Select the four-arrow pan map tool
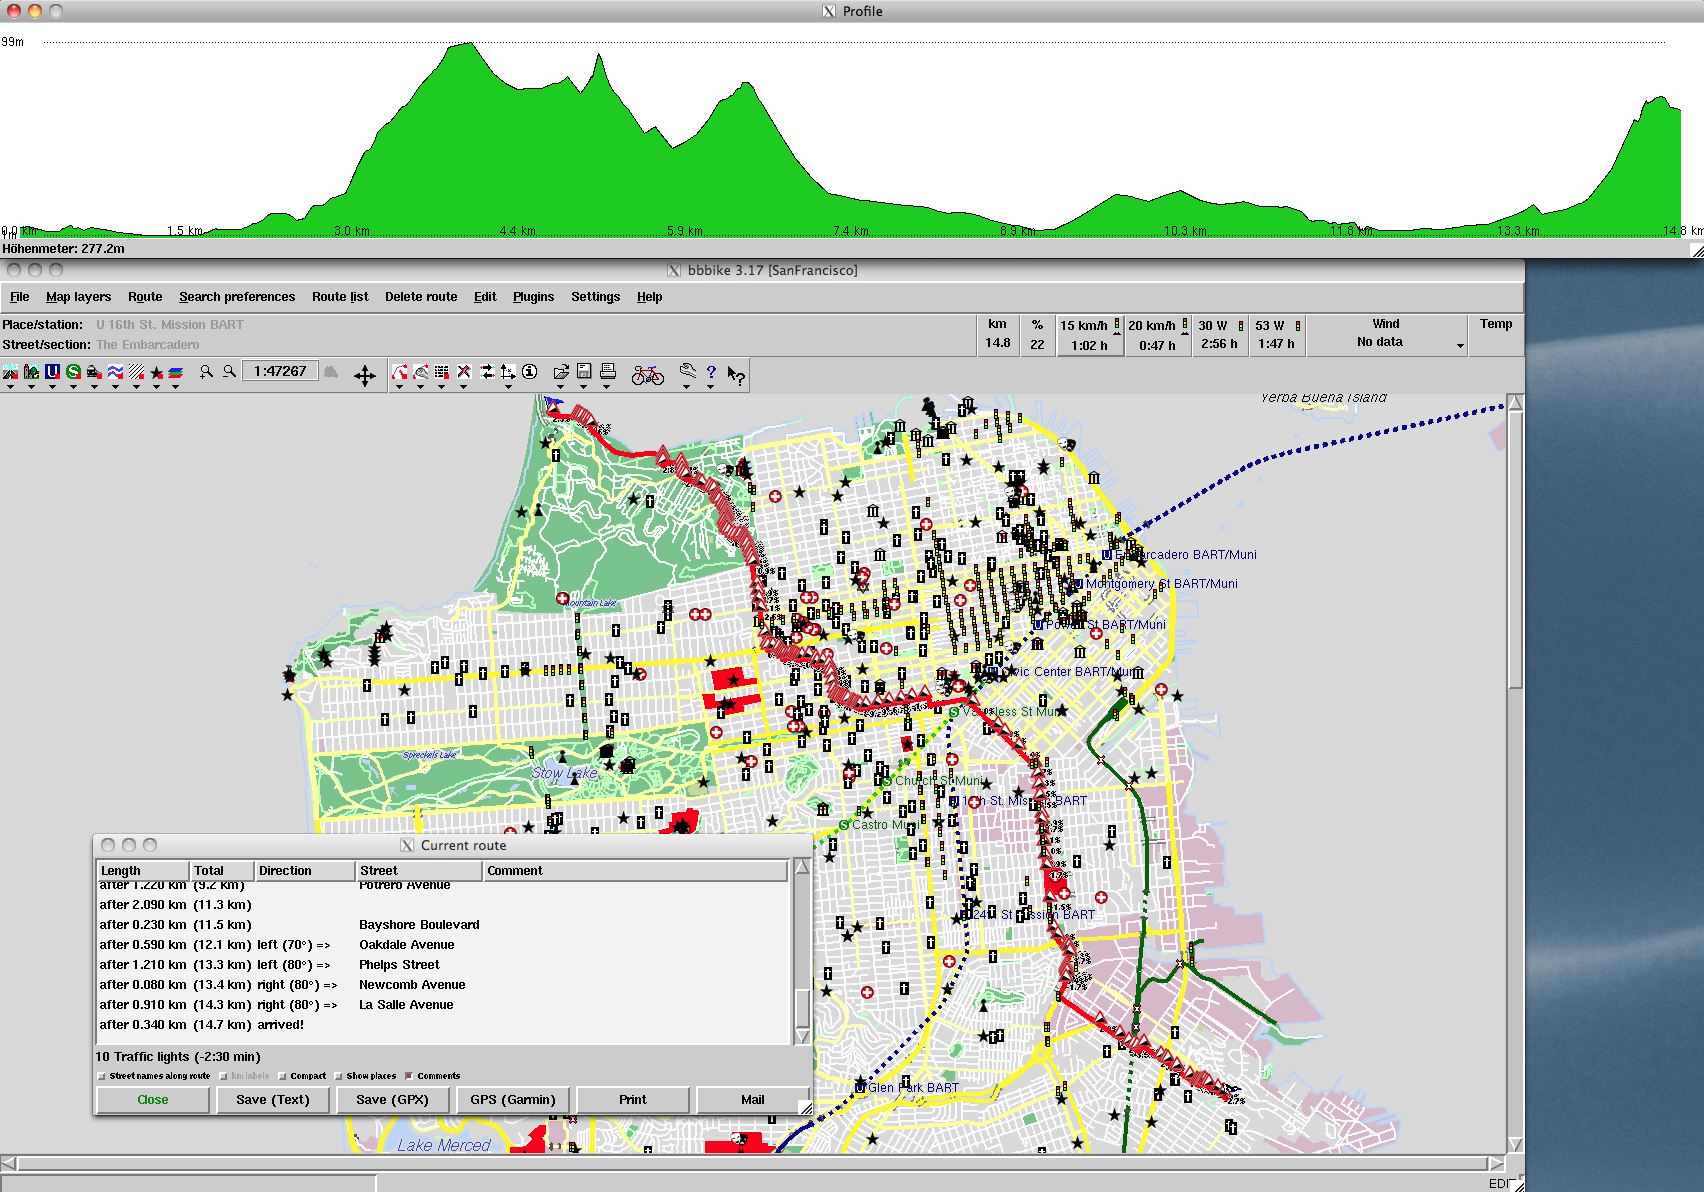The height and width of the screenshot is (1192, 1704). (365, 375)
